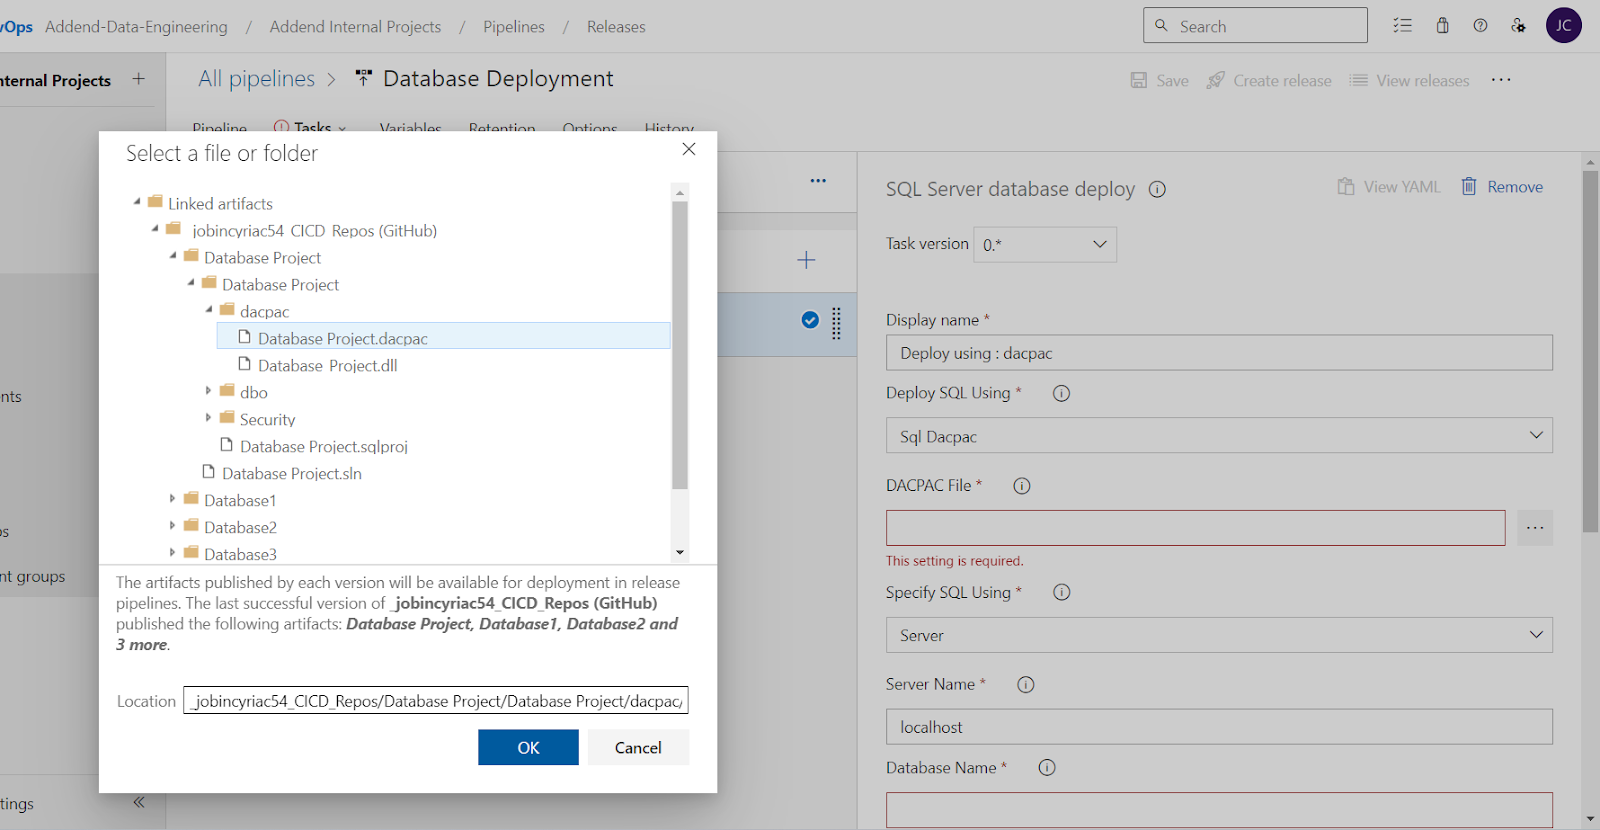Viewport: 1600px width, 830px height.
Task: Click the blue task checkmark icon
Action: (810, 320)
